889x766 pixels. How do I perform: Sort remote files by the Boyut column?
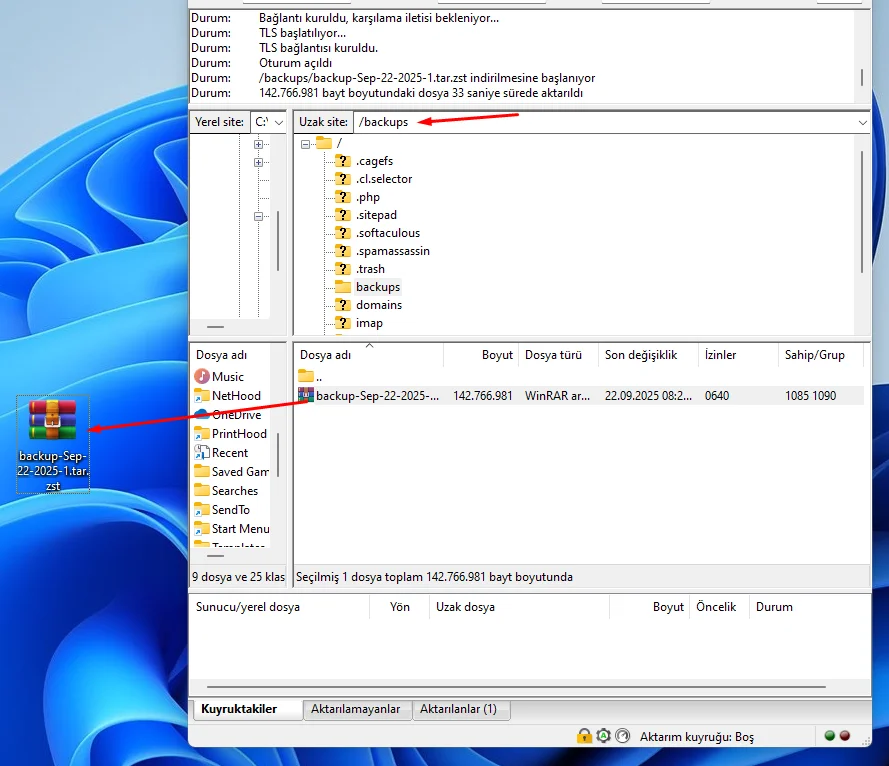pyautogui.click(x=497, y=354)
